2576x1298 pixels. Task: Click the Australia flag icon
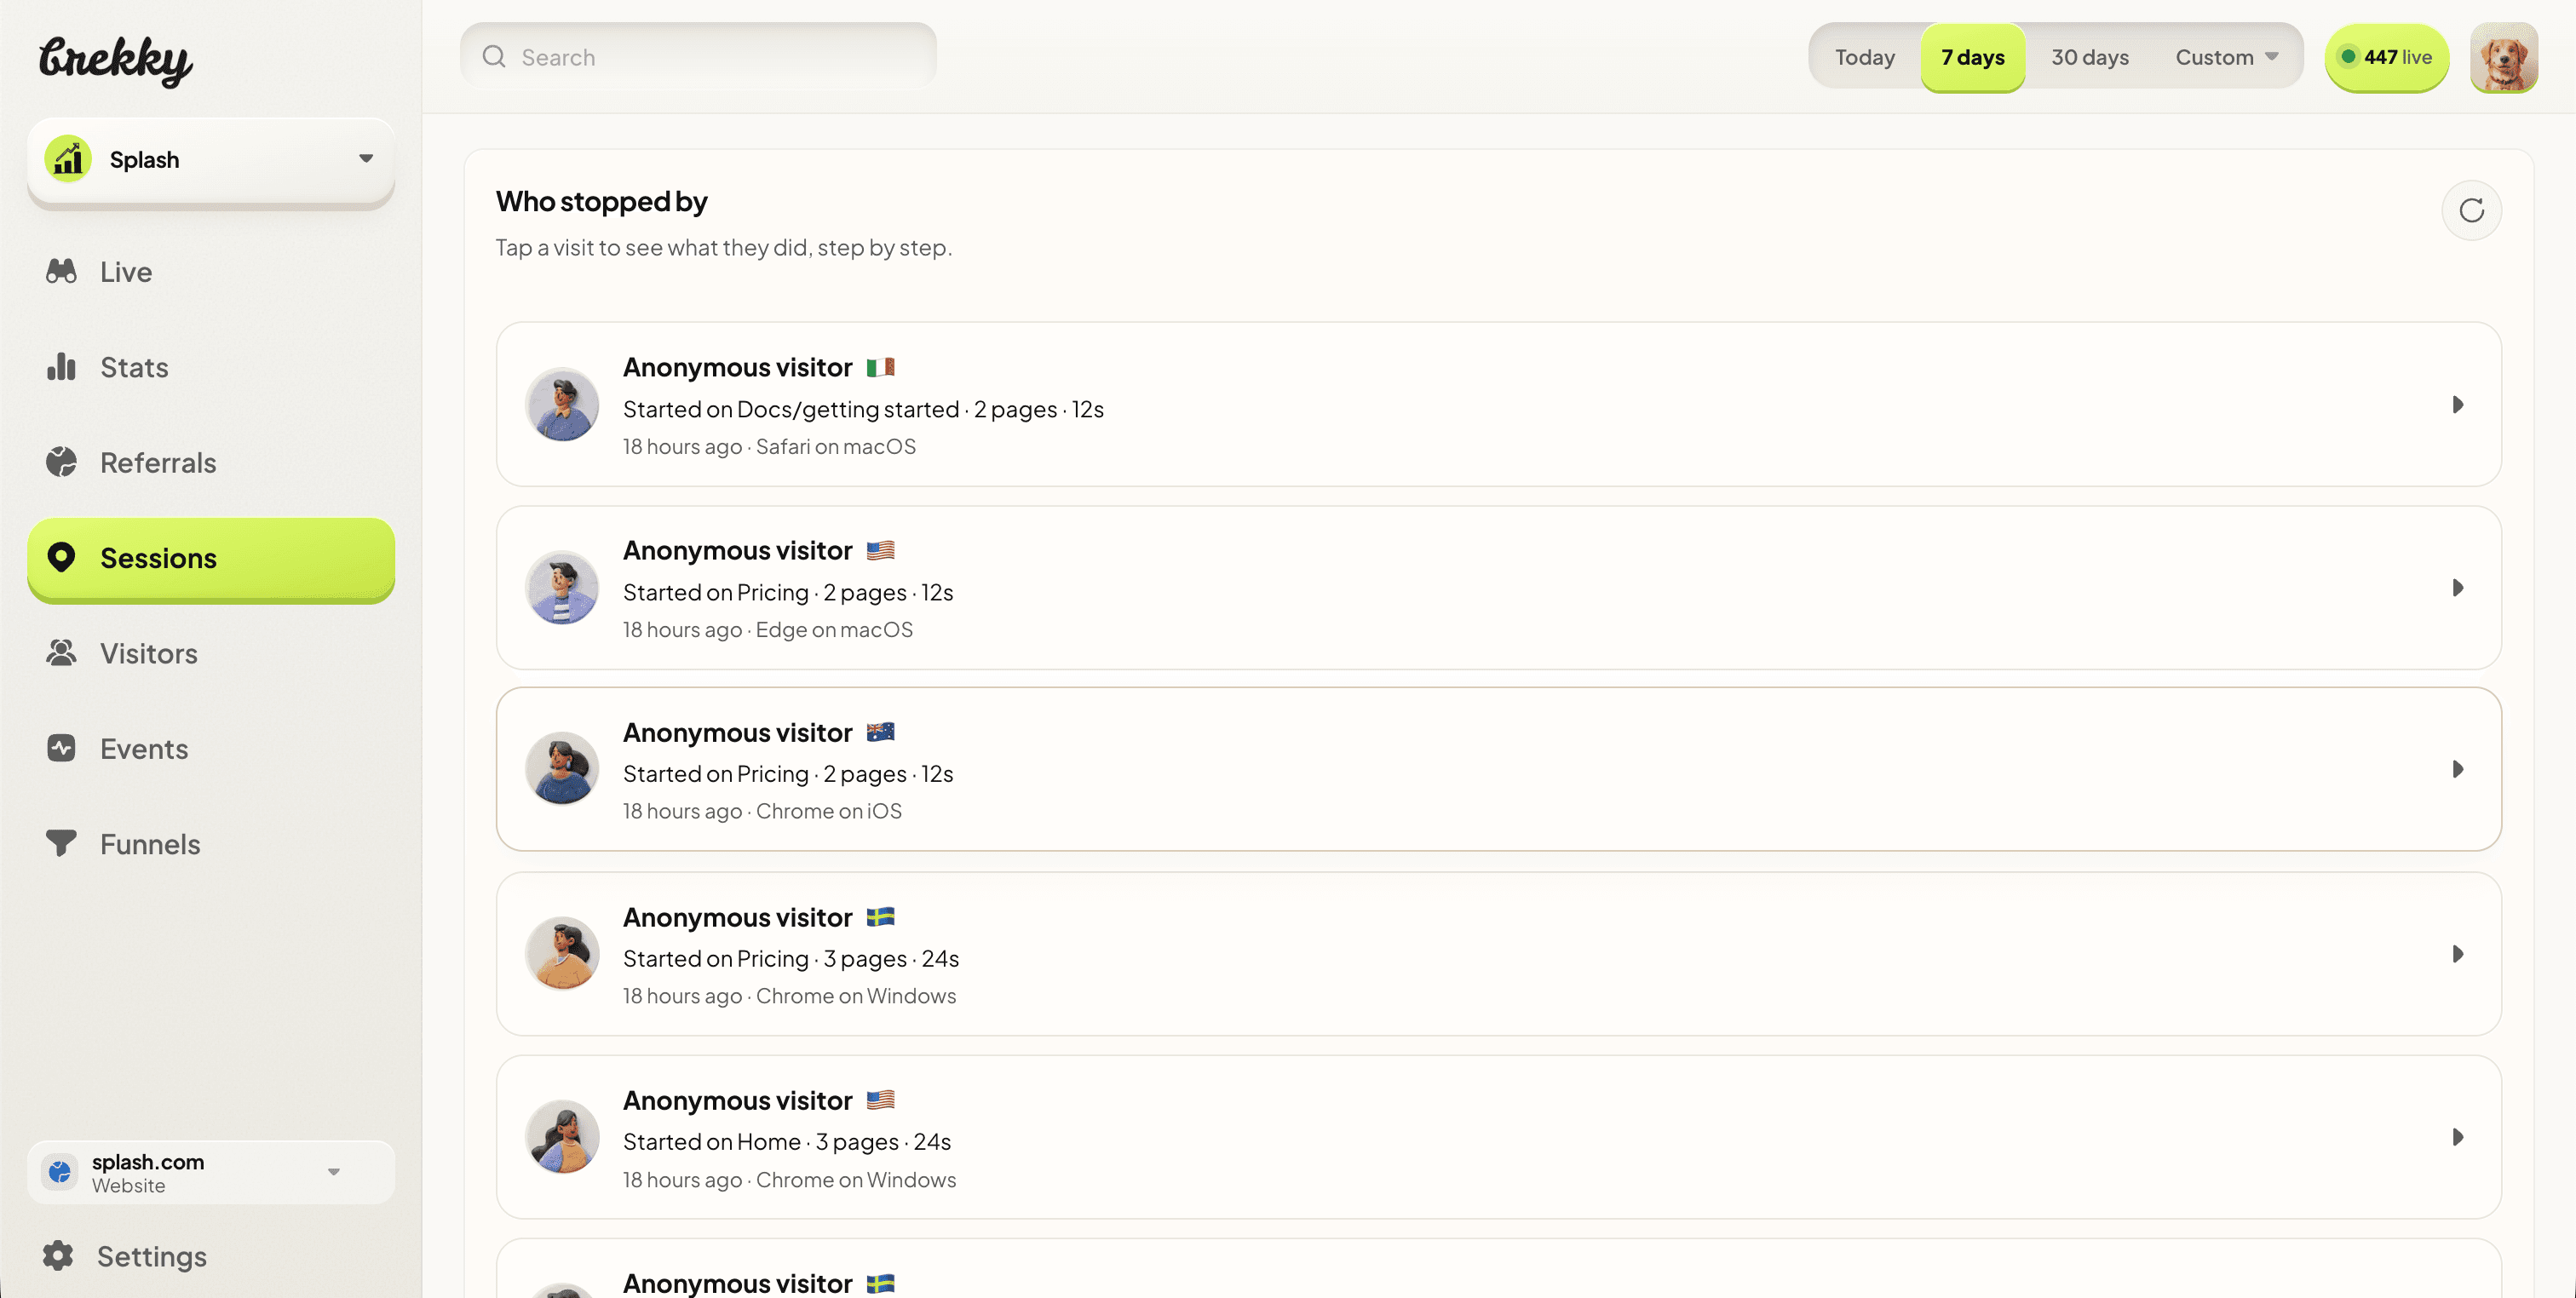(880, 732)
